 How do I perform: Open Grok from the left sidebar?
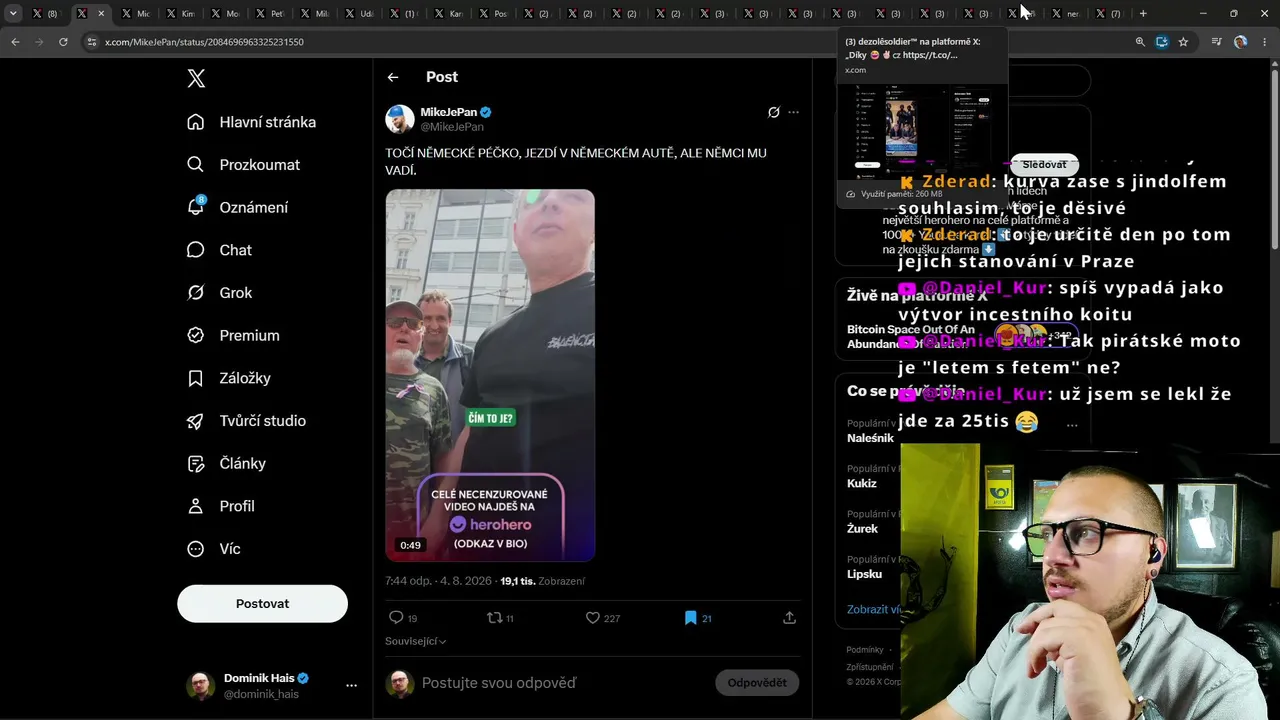point(220,293)
